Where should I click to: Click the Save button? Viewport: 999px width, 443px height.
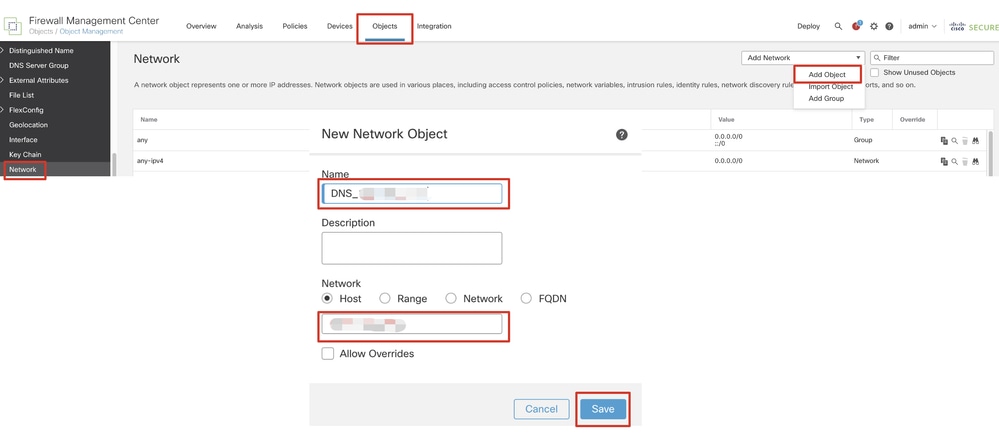coord(603,409)
